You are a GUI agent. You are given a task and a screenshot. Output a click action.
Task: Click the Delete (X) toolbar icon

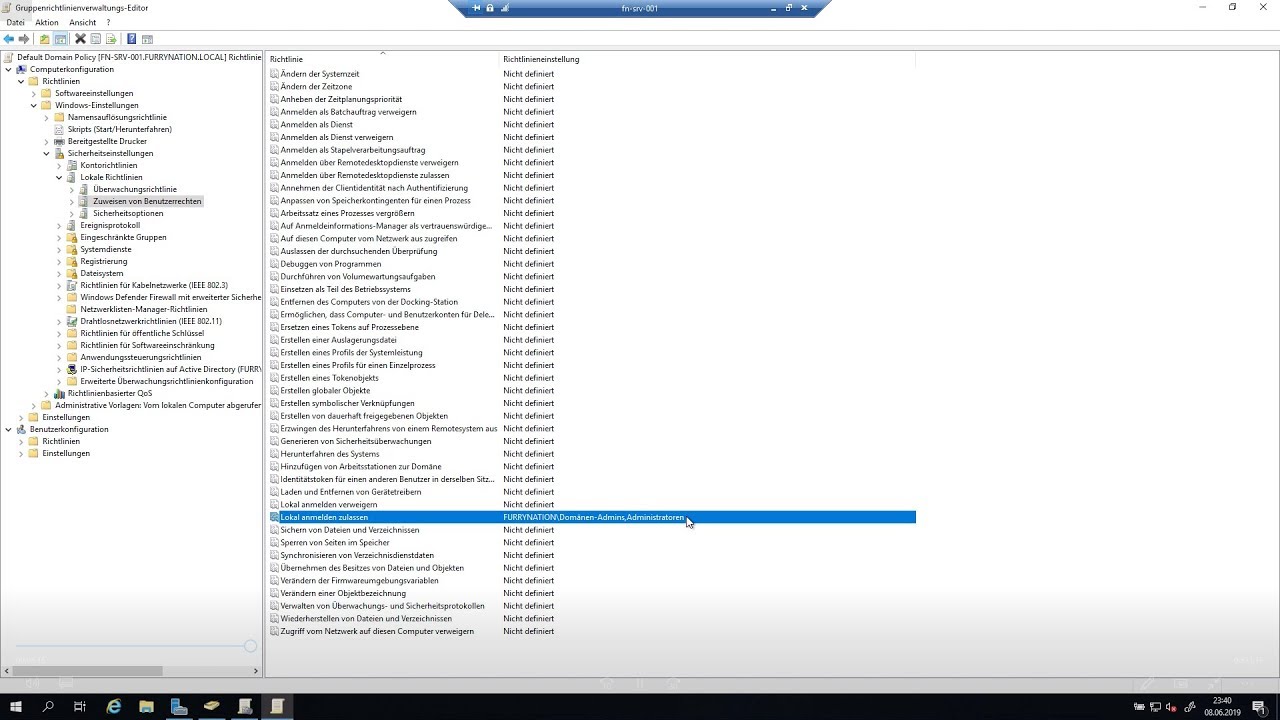coord(80,39)
